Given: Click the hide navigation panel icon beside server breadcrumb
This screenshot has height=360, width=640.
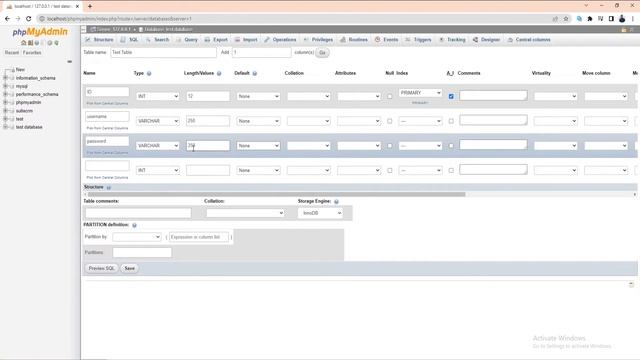Looking at the screenshot, I should click(x=83, y=29).
